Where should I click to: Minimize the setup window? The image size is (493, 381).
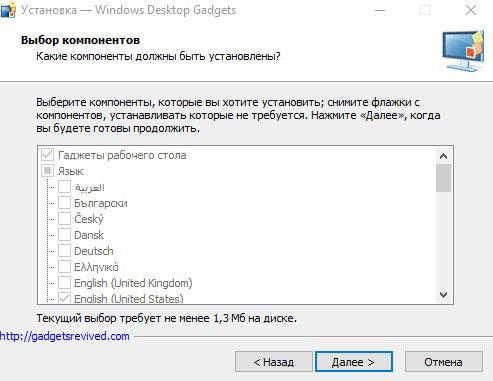point(380,11)
